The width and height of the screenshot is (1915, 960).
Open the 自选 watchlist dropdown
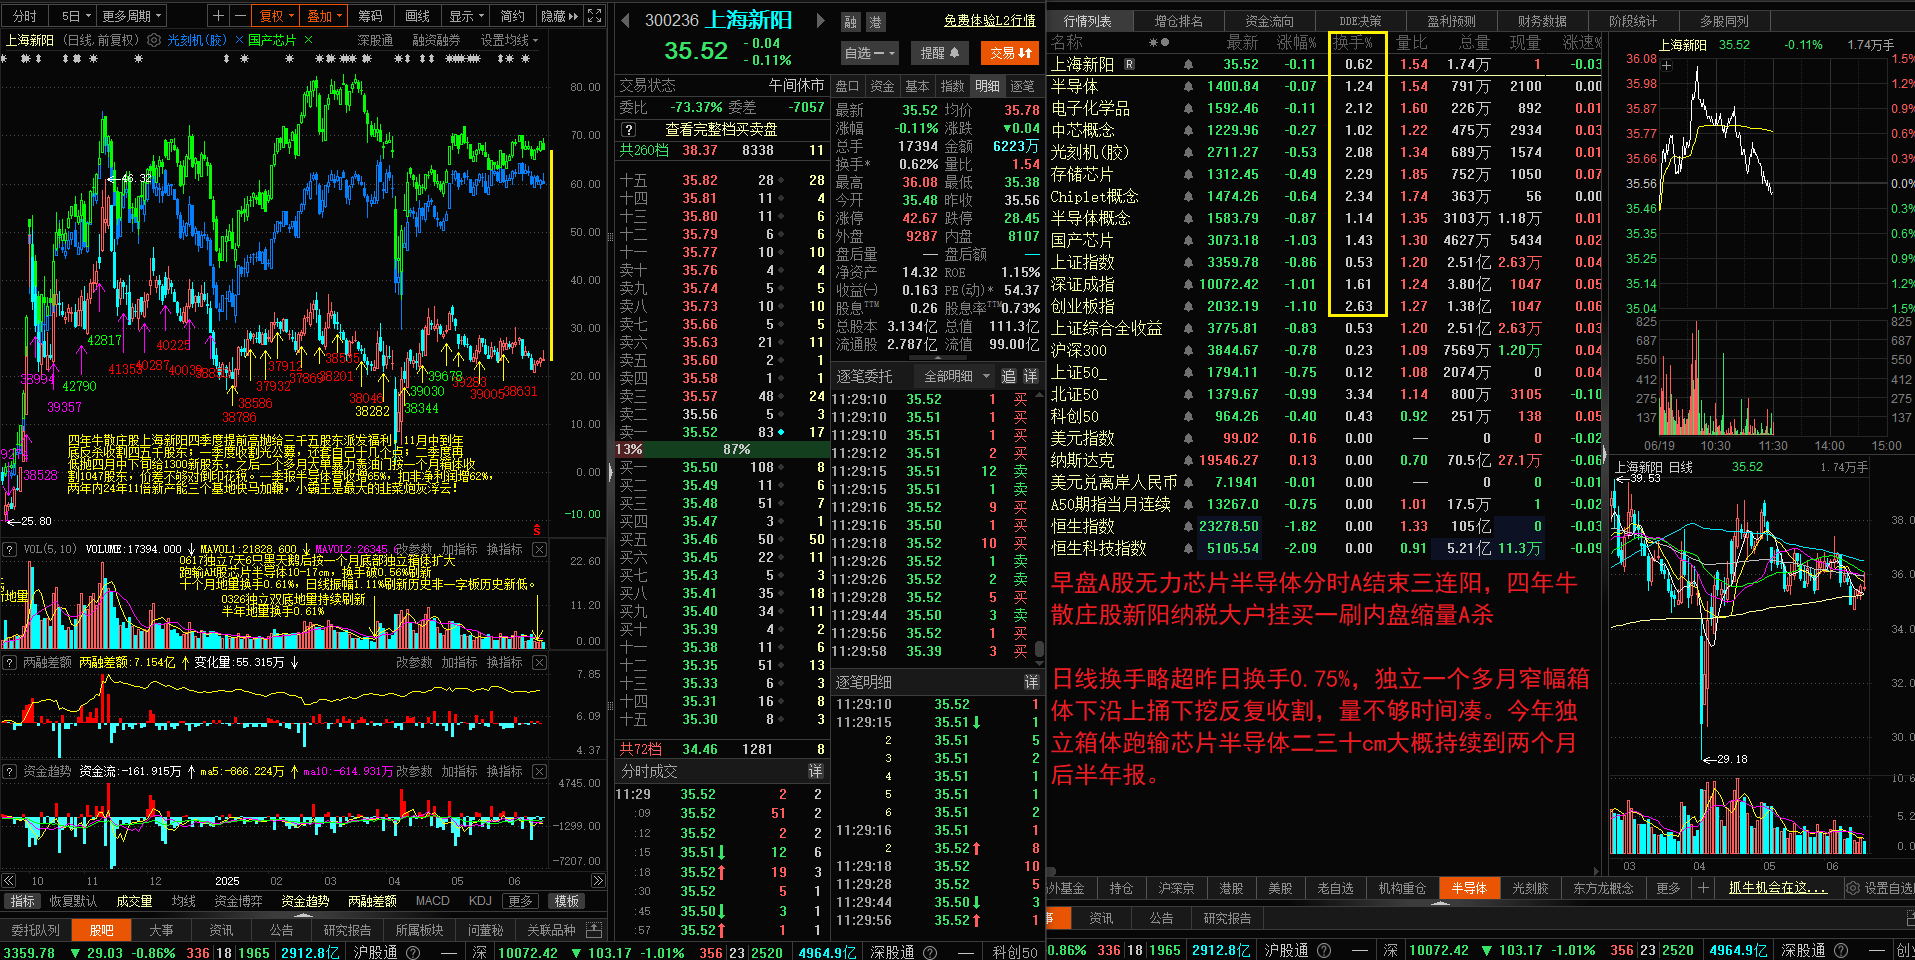(x=870, y=53)
